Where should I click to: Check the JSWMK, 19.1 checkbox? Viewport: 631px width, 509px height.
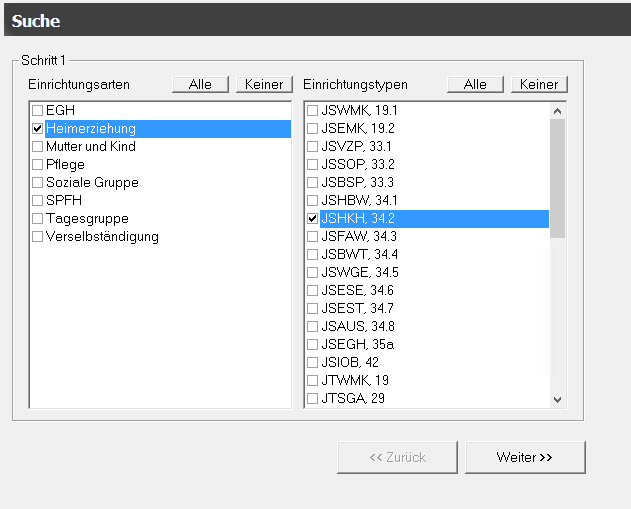313,111
